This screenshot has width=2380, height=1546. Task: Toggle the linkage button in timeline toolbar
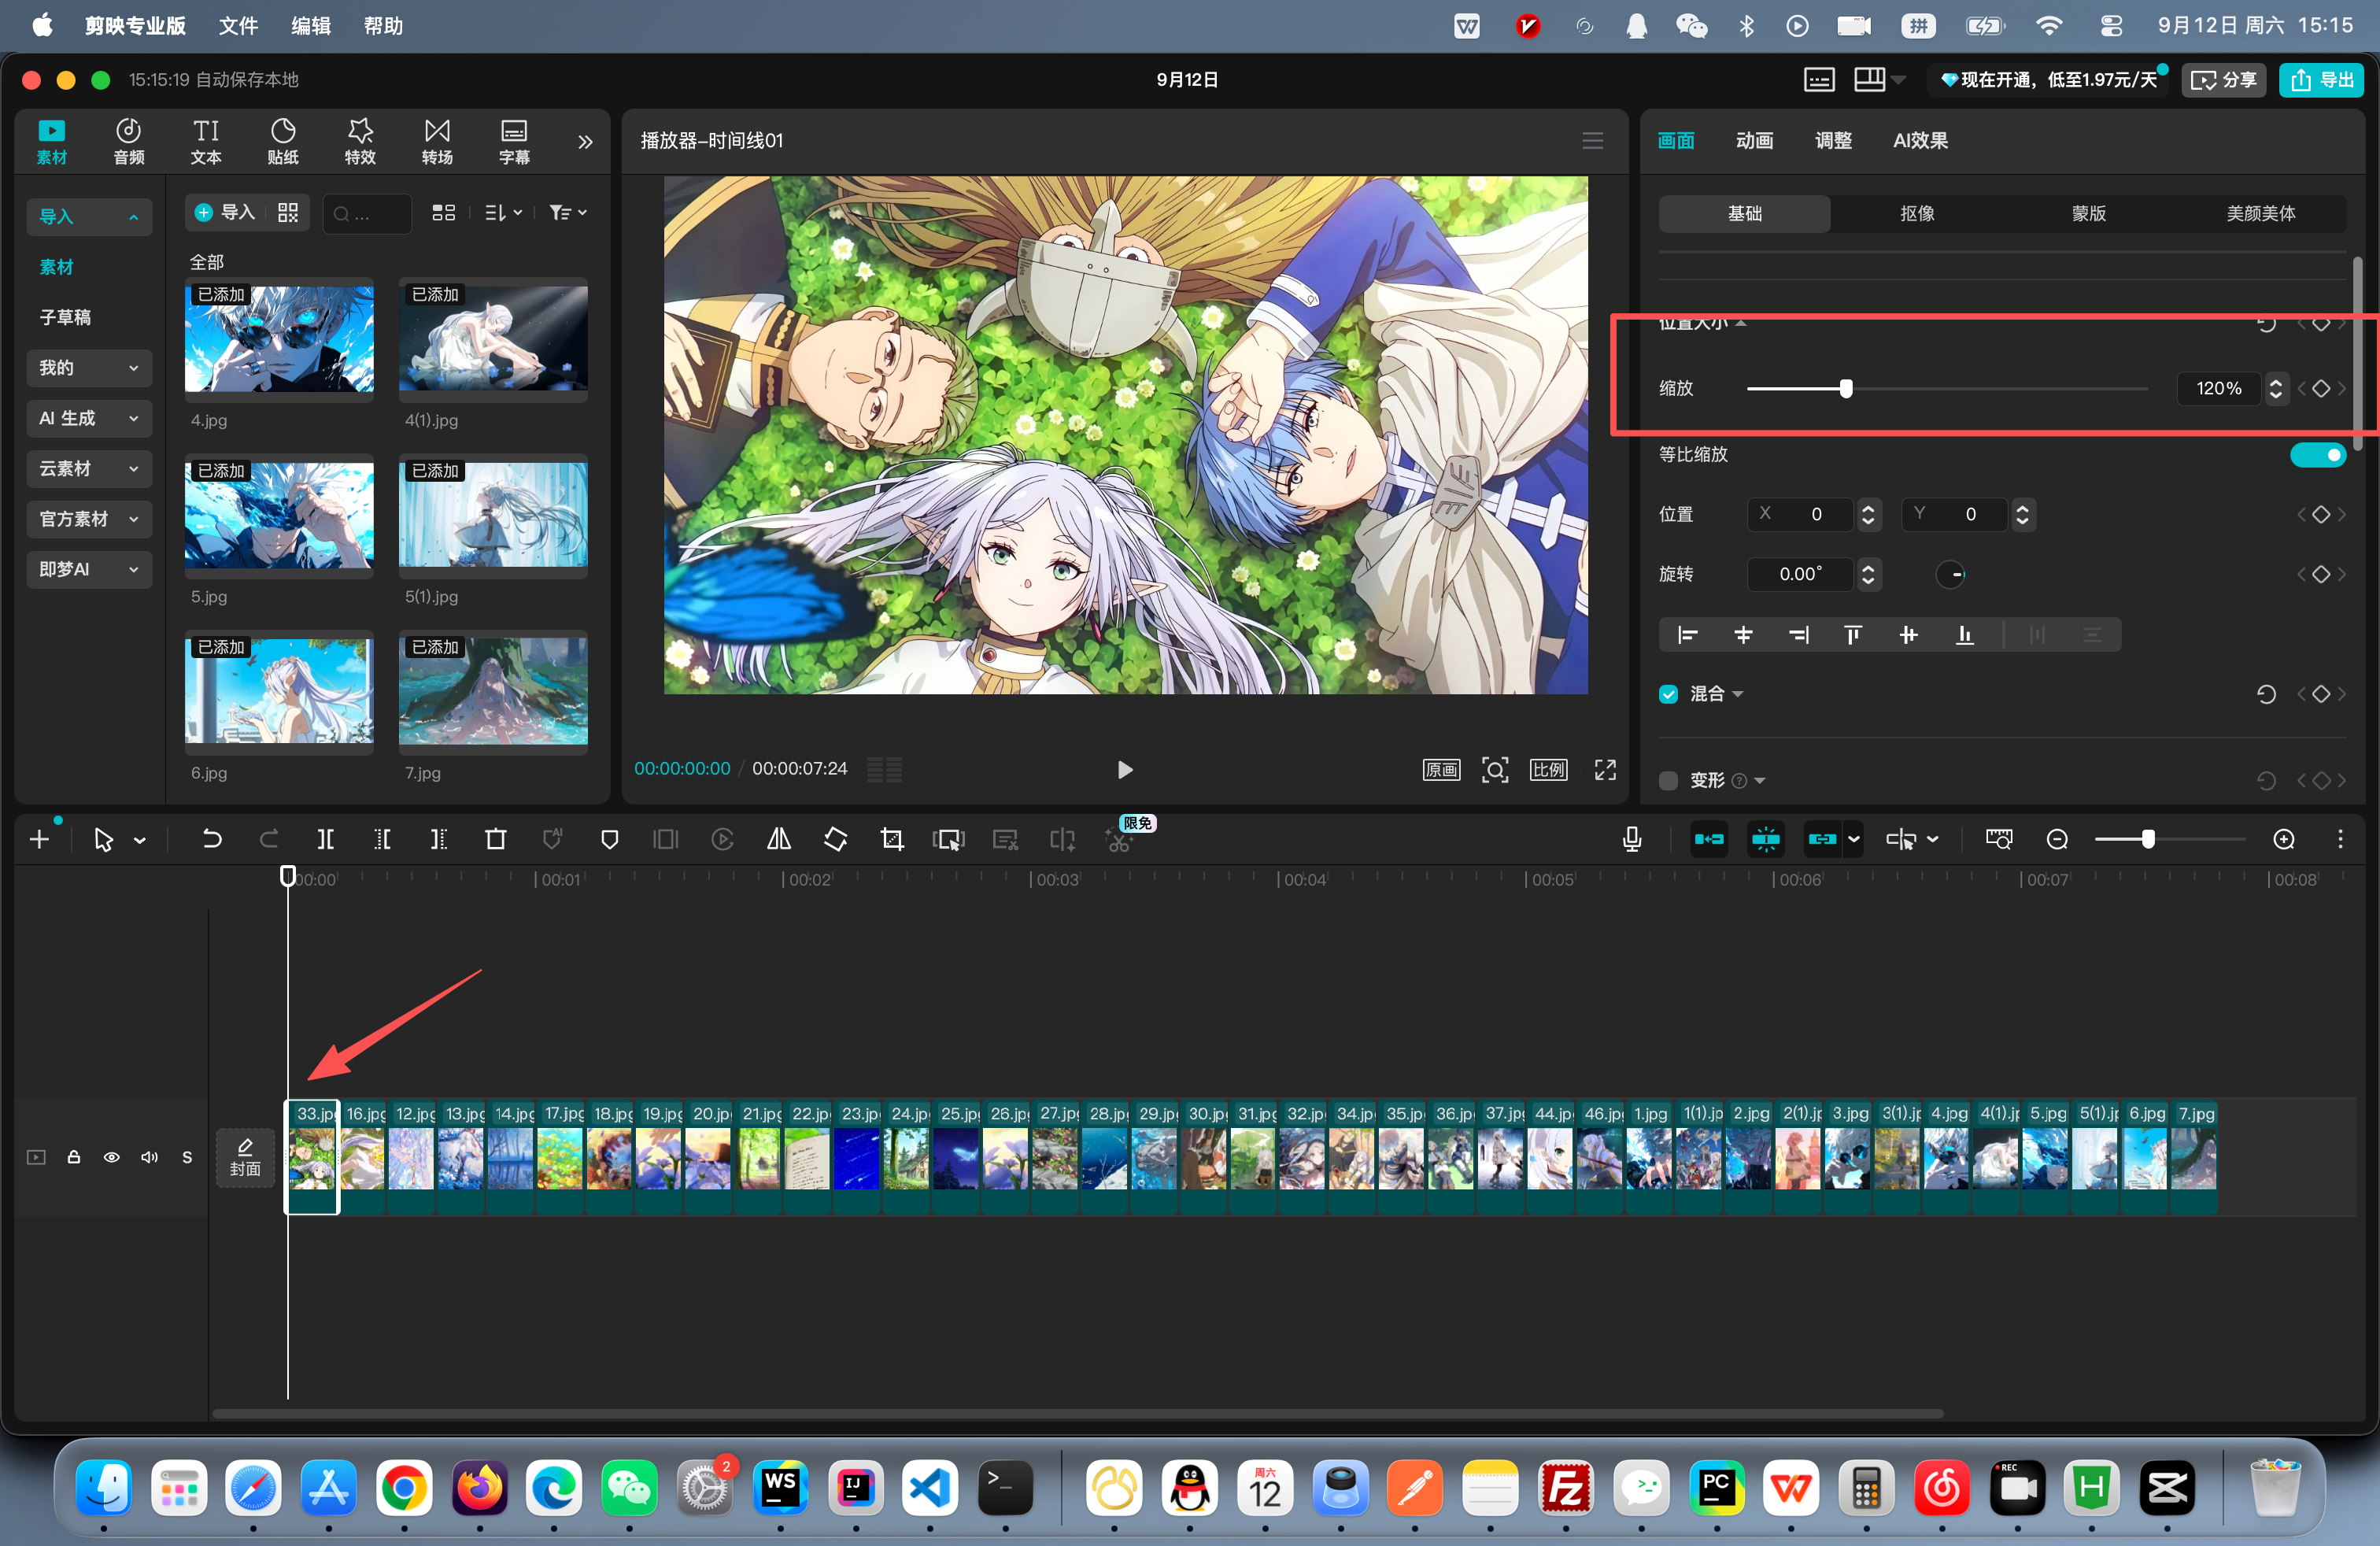click(1822, 839)
